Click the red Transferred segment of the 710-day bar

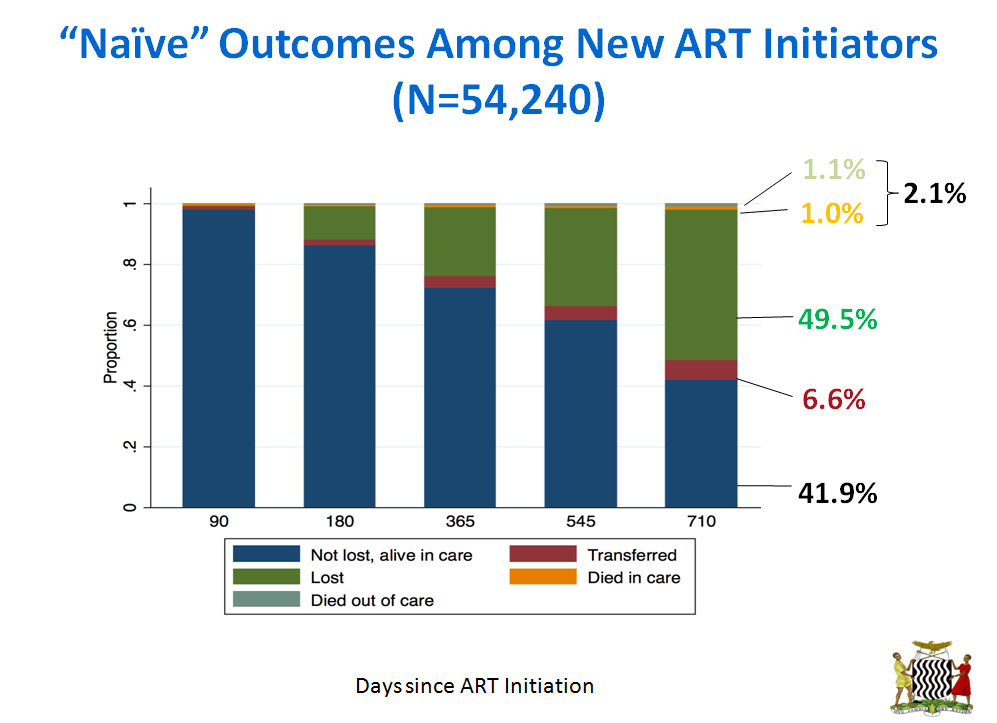(701, 370)
